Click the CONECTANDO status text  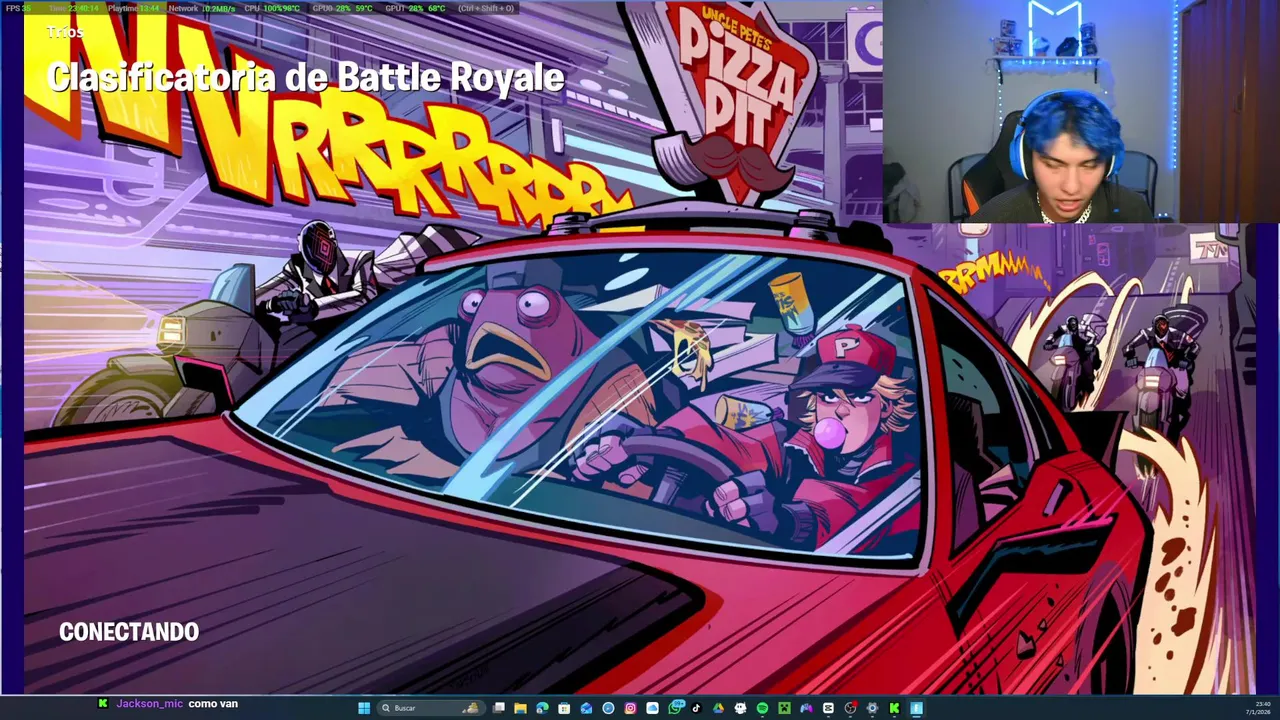(129, 632)
